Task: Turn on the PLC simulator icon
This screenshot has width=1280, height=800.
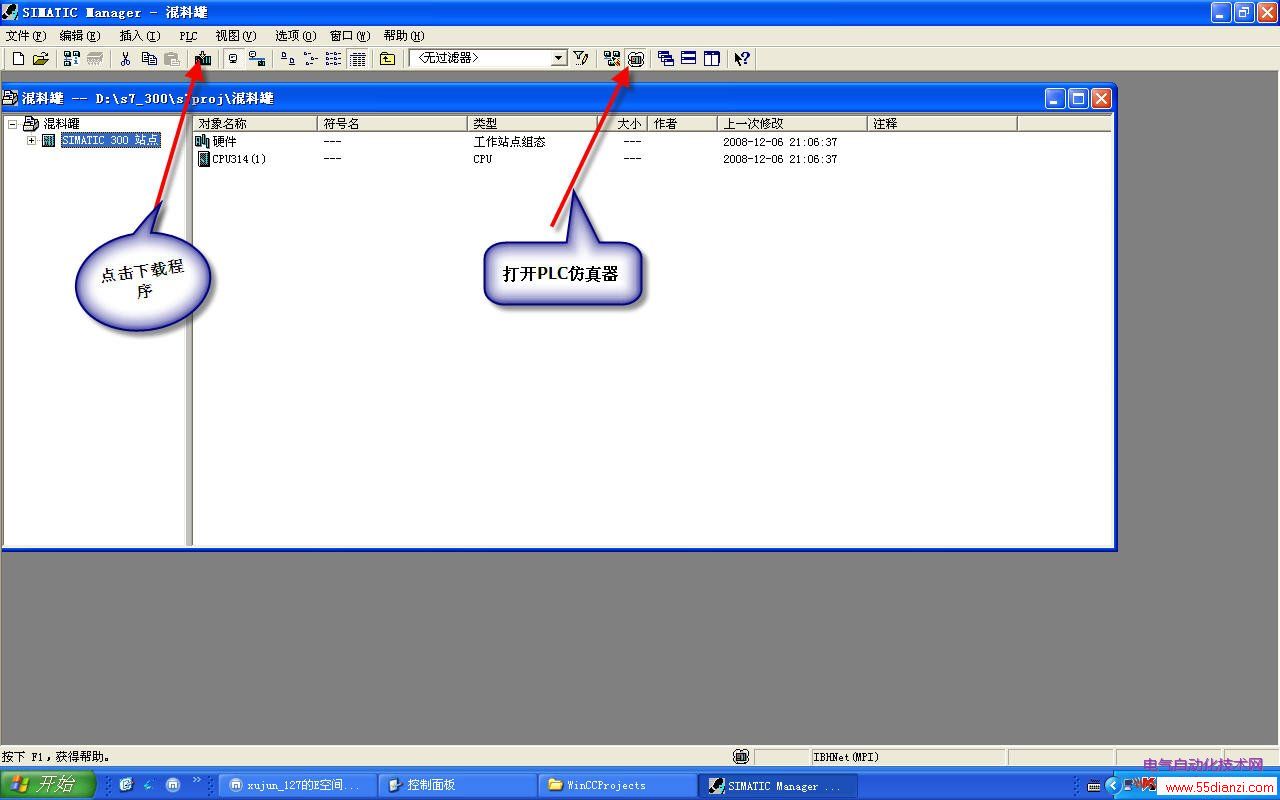Action: pyautogui.click(x=635, y=59)
